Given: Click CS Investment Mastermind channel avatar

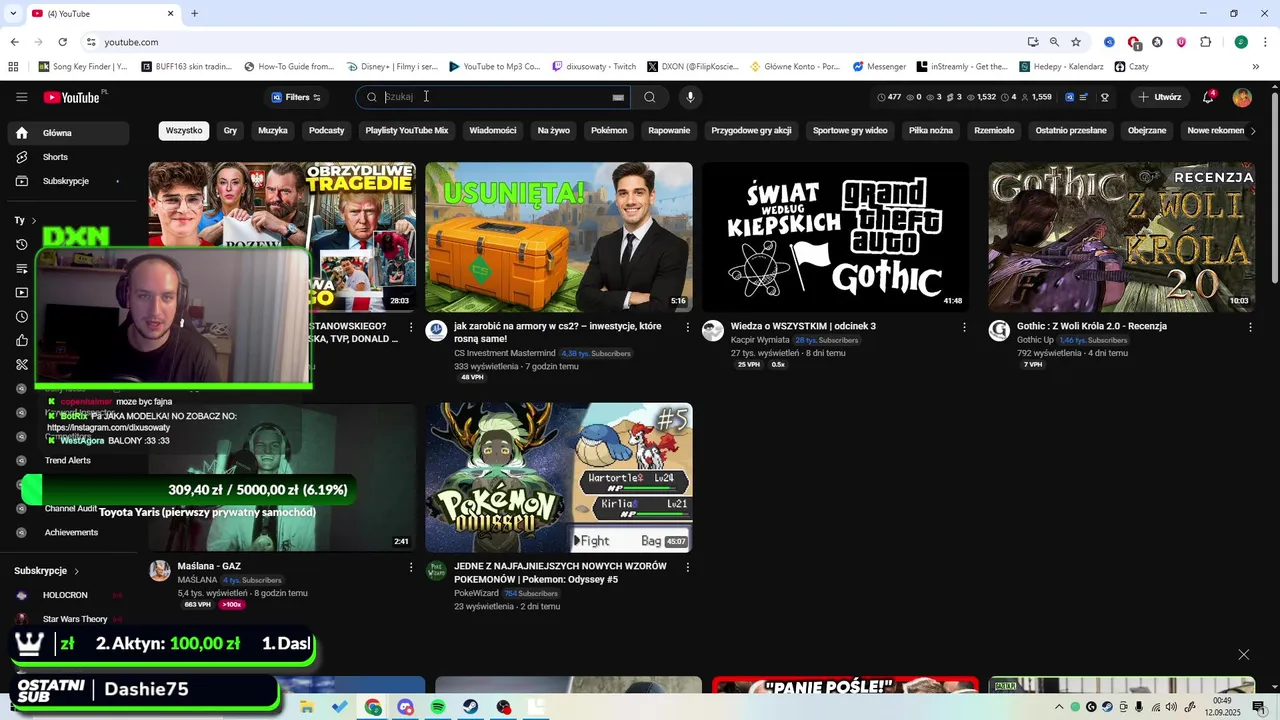Looking at the screenshot, I should (436, 331).
